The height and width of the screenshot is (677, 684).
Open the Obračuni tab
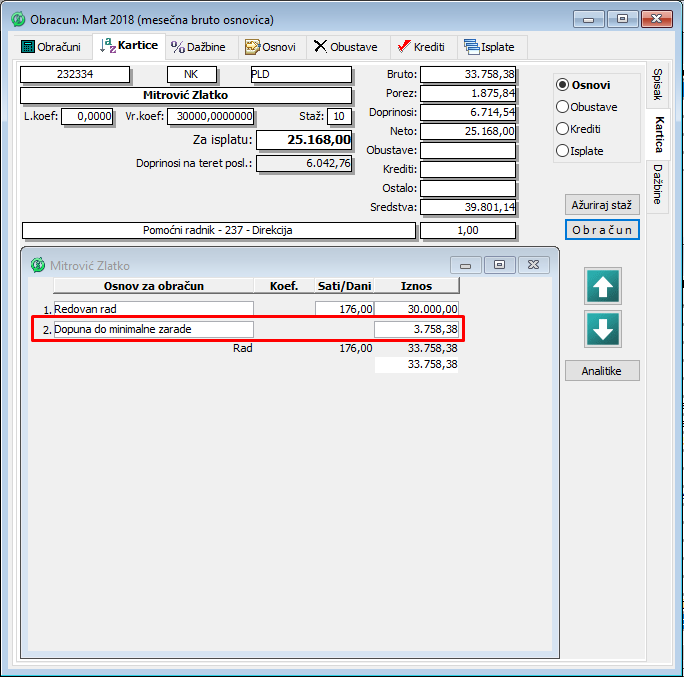tap(51, 47)
